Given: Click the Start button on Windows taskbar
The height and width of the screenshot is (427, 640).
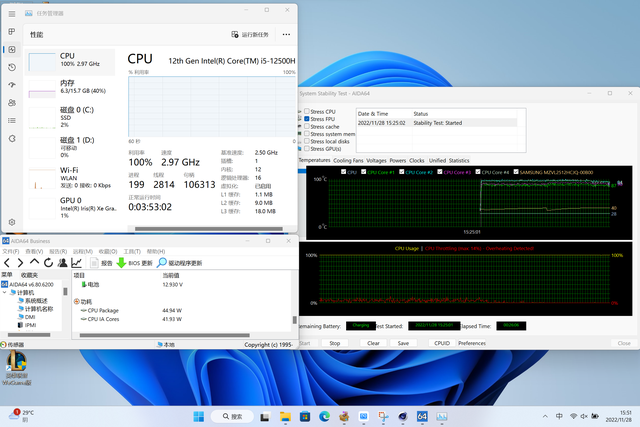Looking at the screenshot, I should (197, 416).
